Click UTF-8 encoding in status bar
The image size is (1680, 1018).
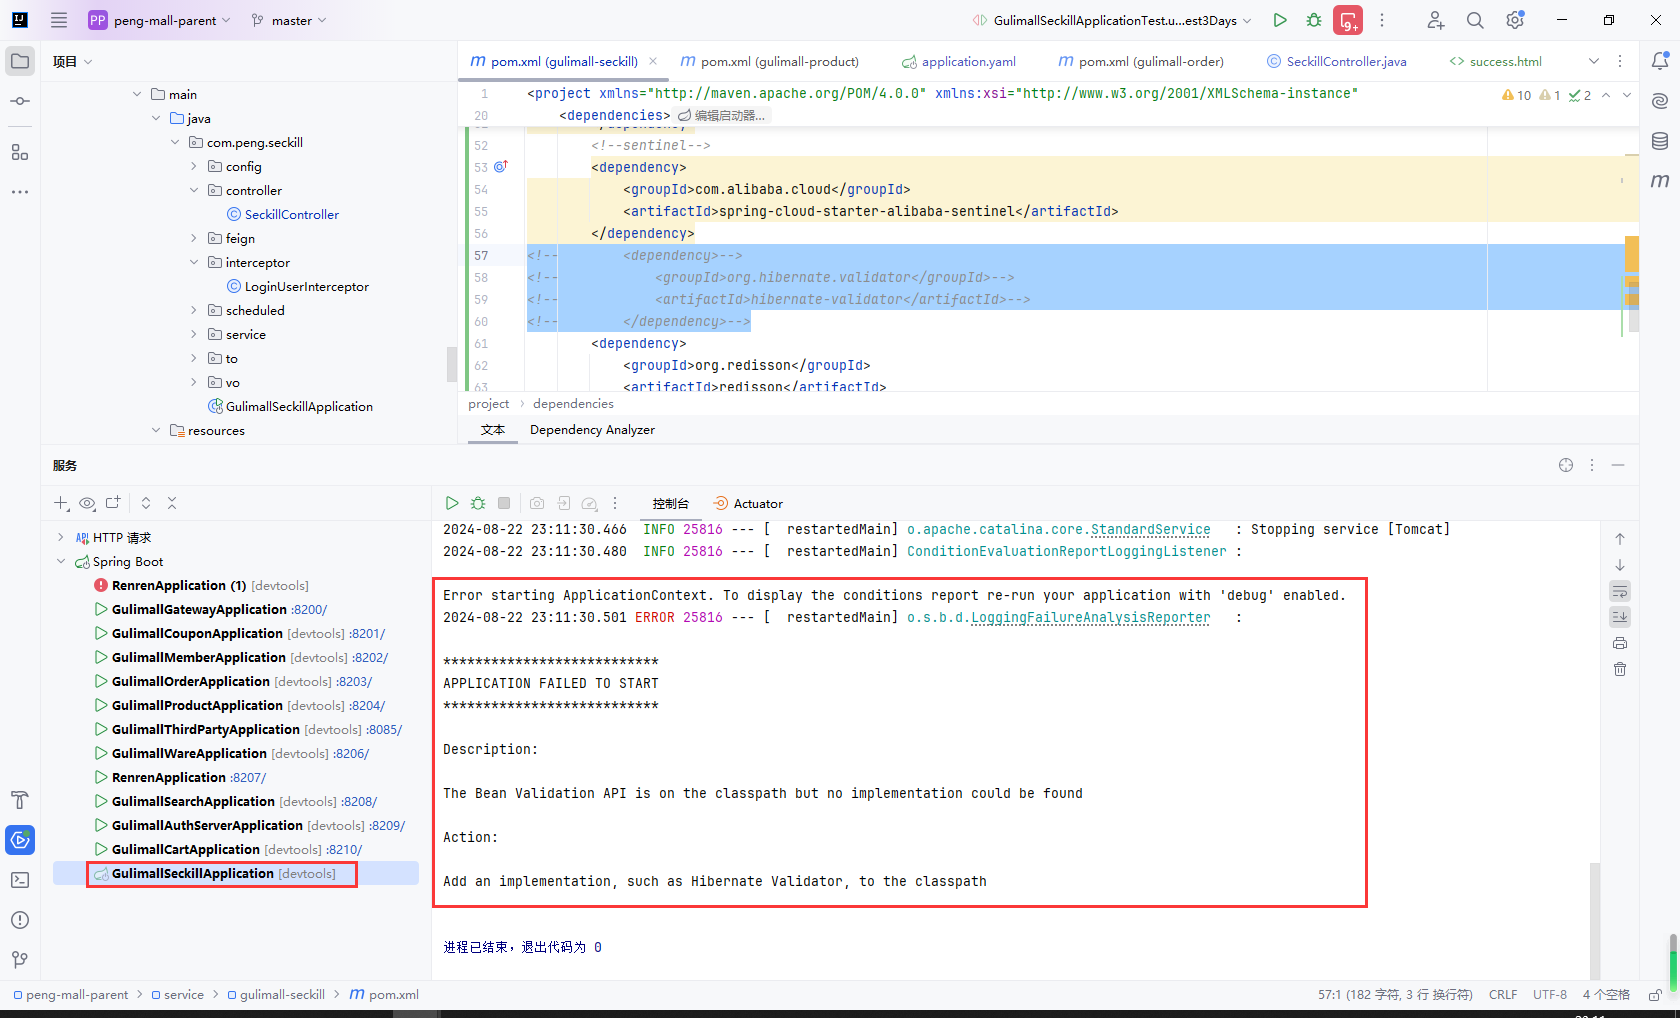point(1550,995)
